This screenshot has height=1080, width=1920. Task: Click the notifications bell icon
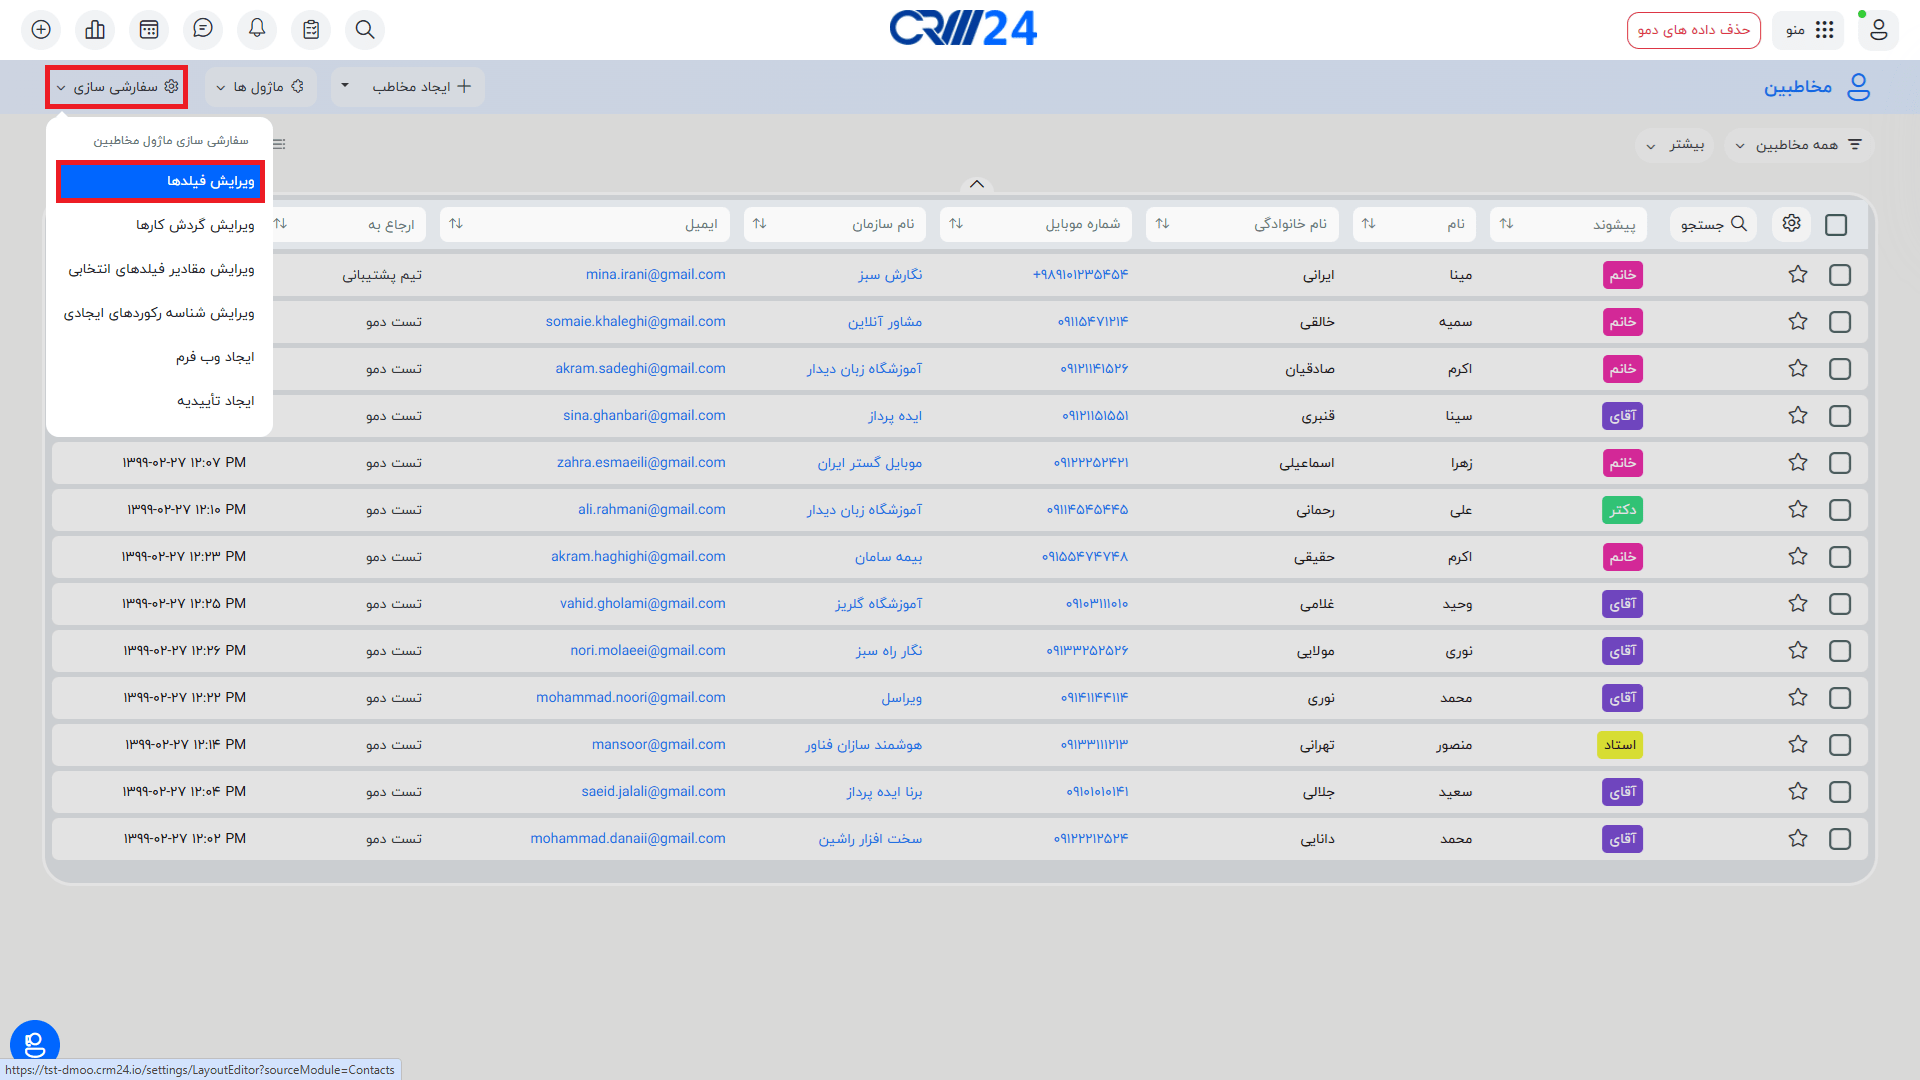coord(257,29)
